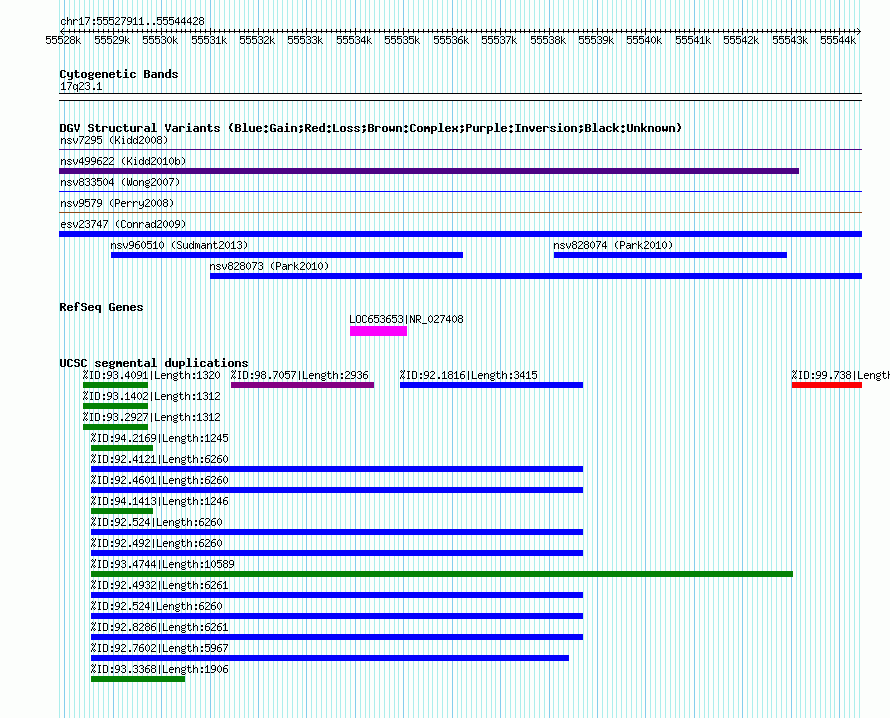
Task: Click the 55531k ruler tick label
Action: coord(209,40)
